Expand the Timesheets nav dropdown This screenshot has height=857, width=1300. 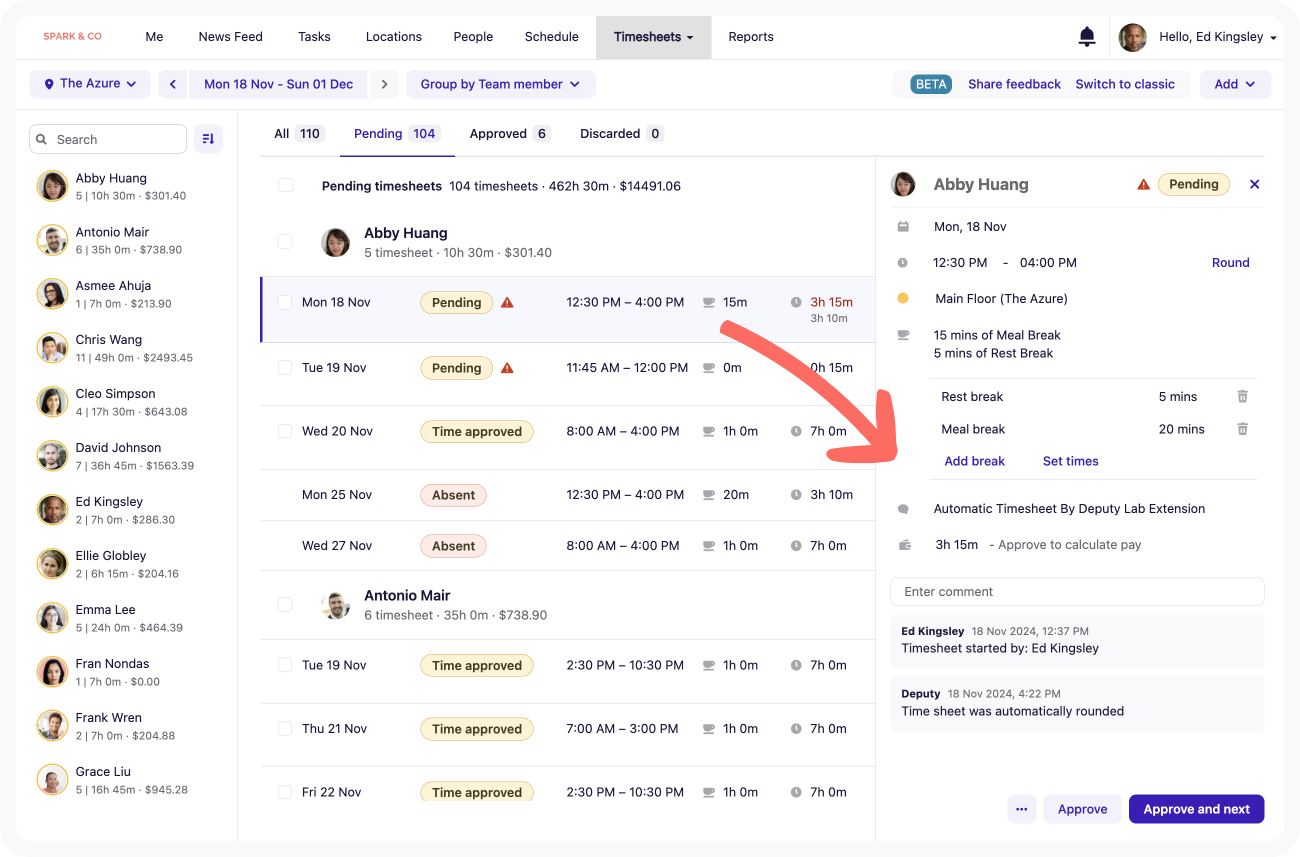(654, 37)
